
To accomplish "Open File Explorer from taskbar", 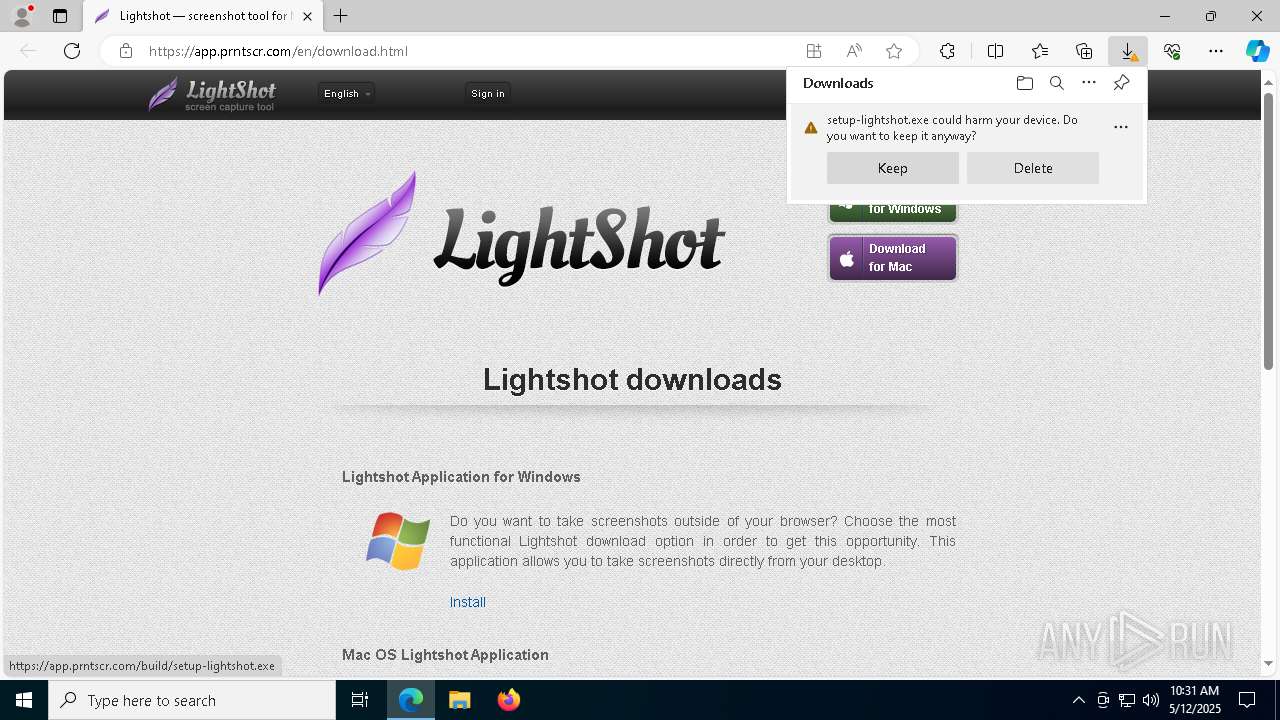I will (x=460, y=700).
